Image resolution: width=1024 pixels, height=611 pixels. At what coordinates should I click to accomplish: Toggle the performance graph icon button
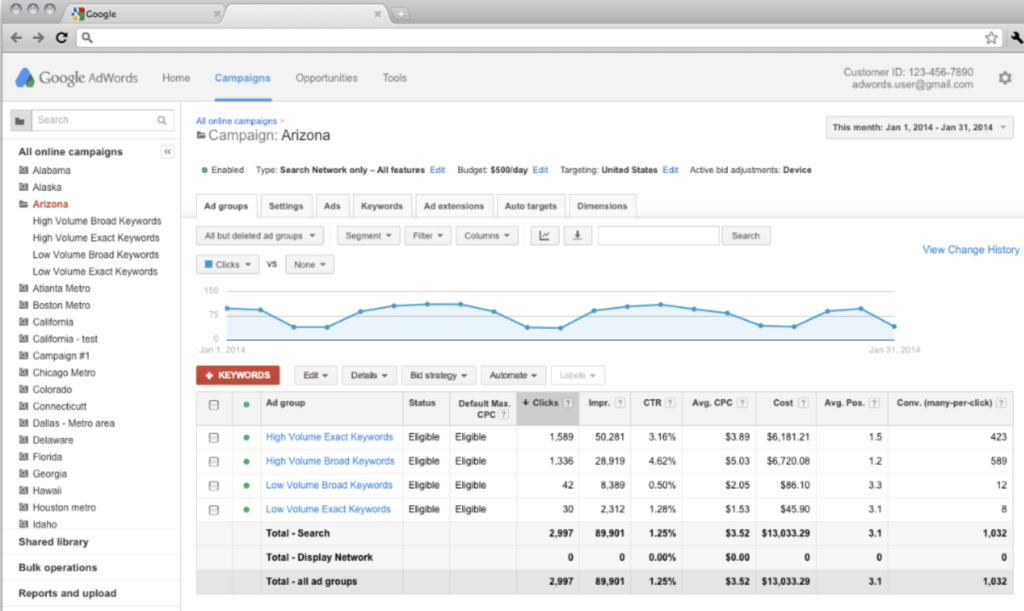point(544,236)
